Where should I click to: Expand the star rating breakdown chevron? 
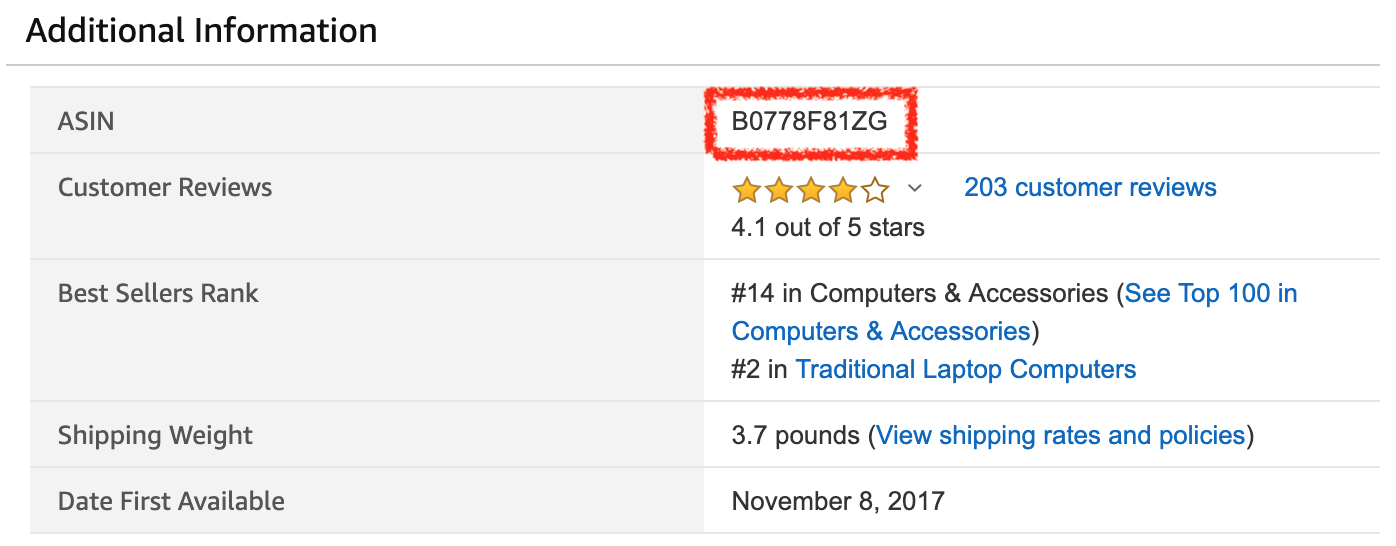(914, 188)
